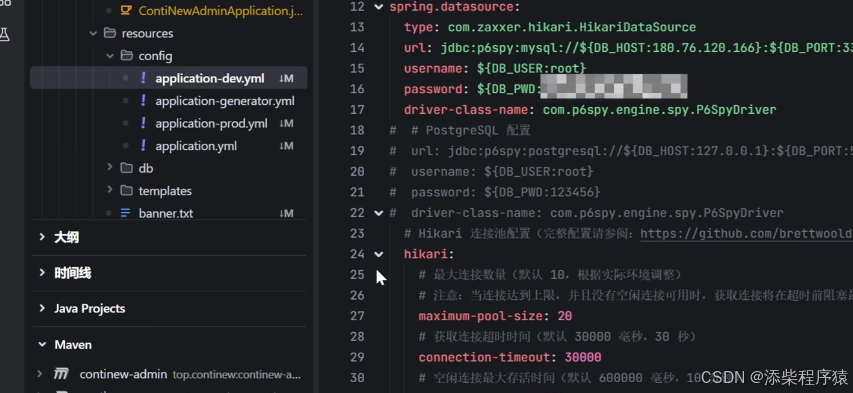853x393 pixels.
Task: Expand the db folder chevron
Action: coord(110,168)
